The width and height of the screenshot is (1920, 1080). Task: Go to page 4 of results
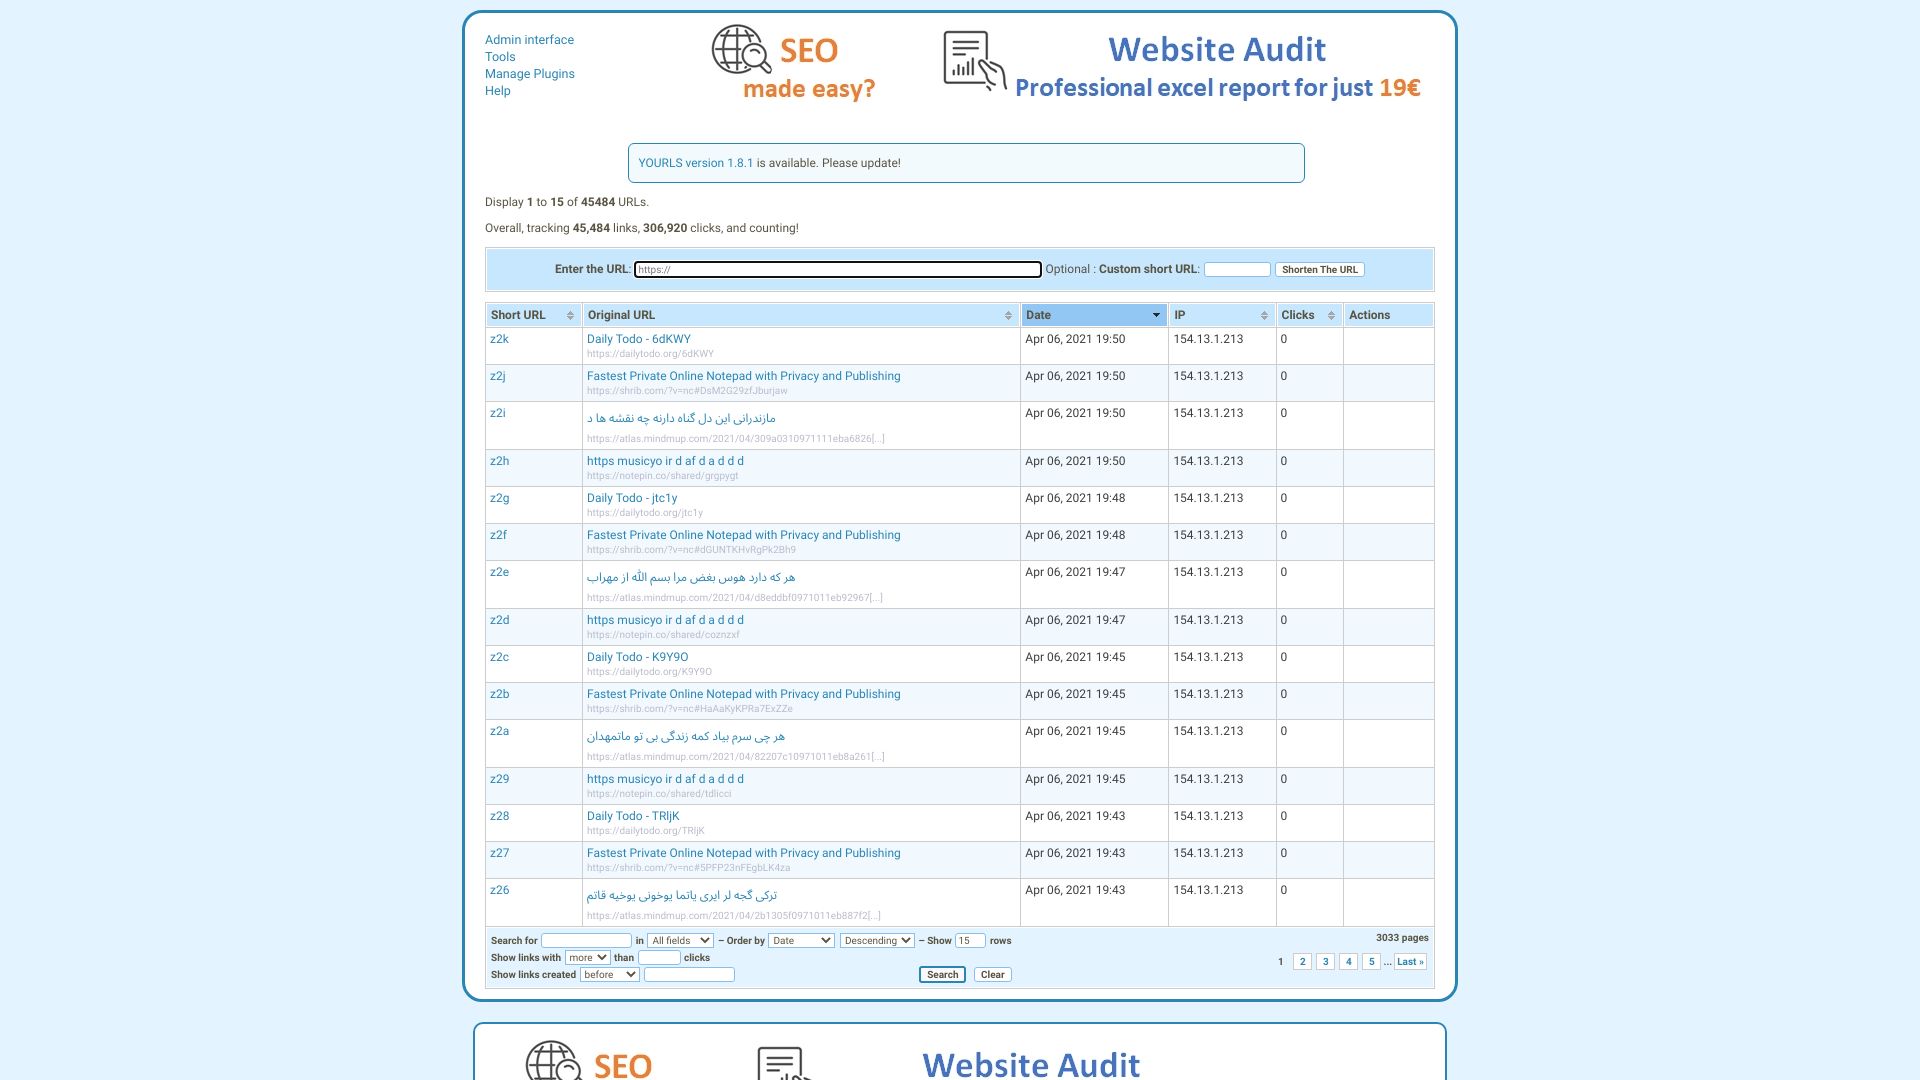(x=1348, y=962)
